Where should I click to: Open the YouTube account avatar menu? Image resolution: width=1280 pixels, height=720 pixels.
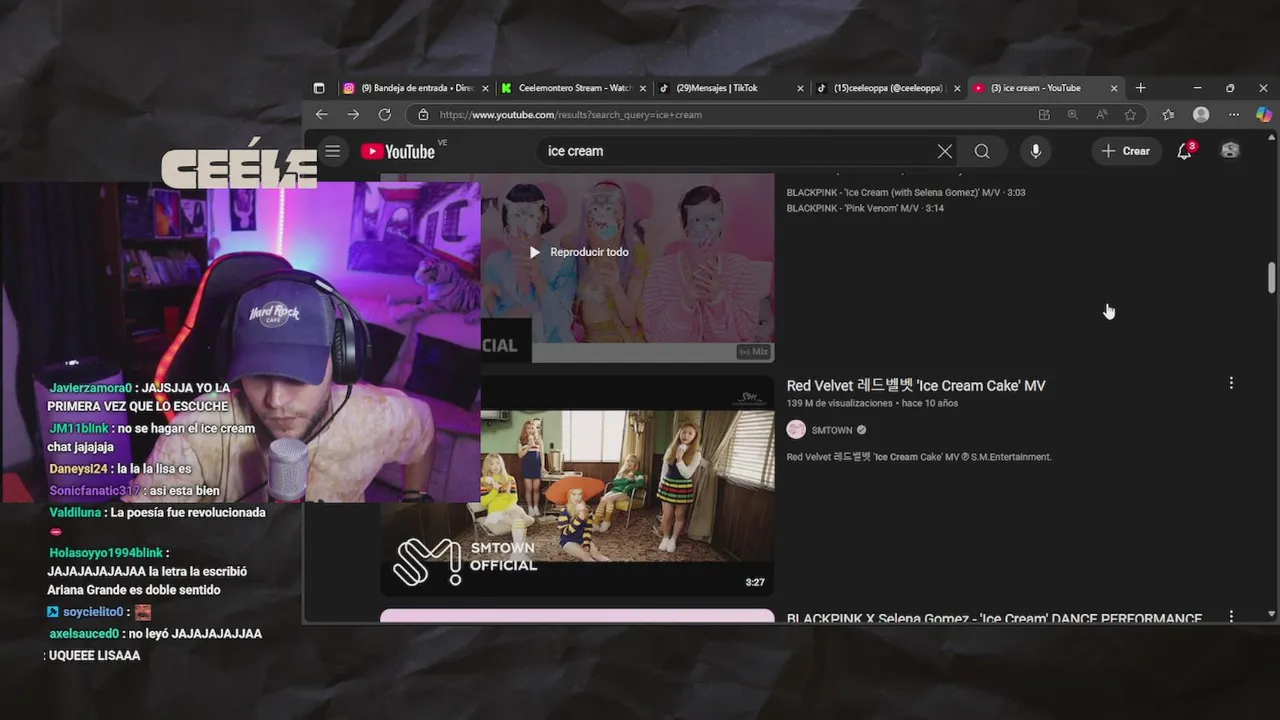[1230, 151]
